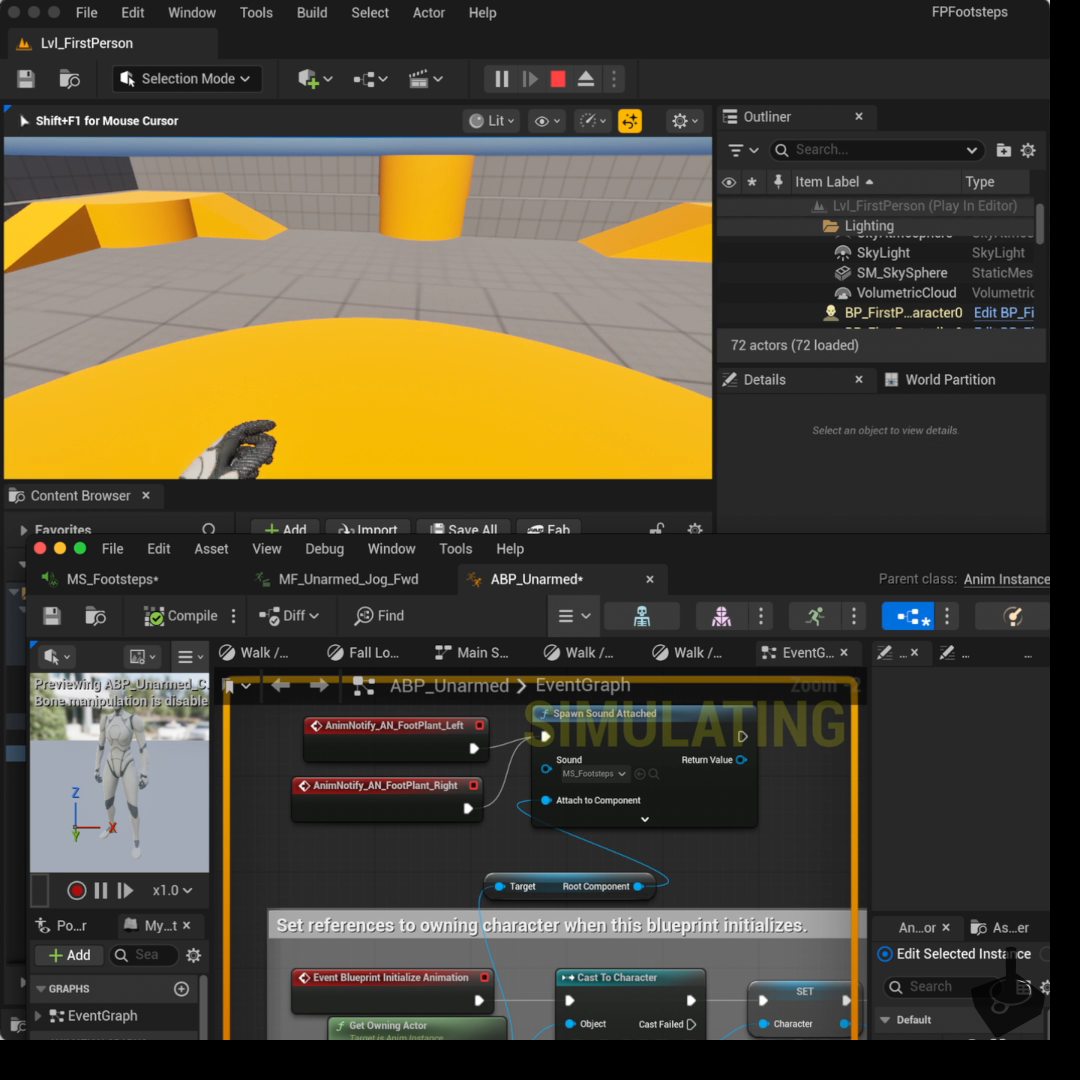The width and height of the screenshot is (1080, 1080).
Task: Open Anim Instance parent class link
Action: 1006,579
